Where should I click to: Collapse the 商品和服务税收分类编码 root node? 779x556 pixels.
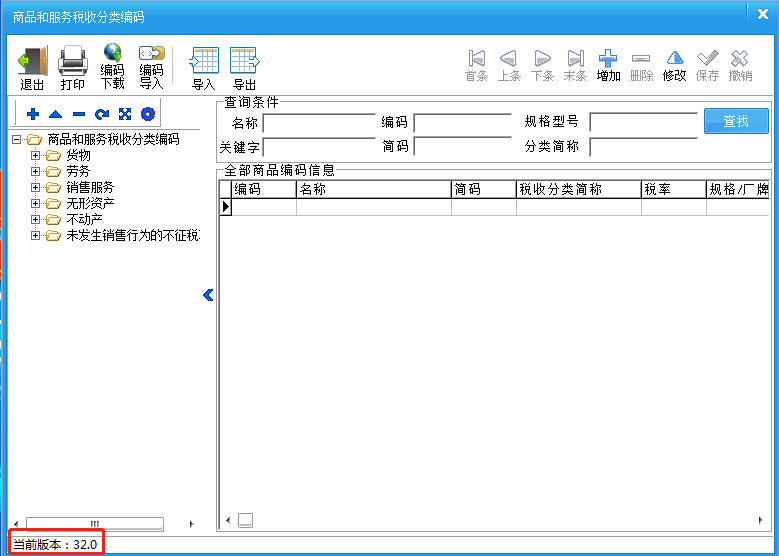(16, 139)
